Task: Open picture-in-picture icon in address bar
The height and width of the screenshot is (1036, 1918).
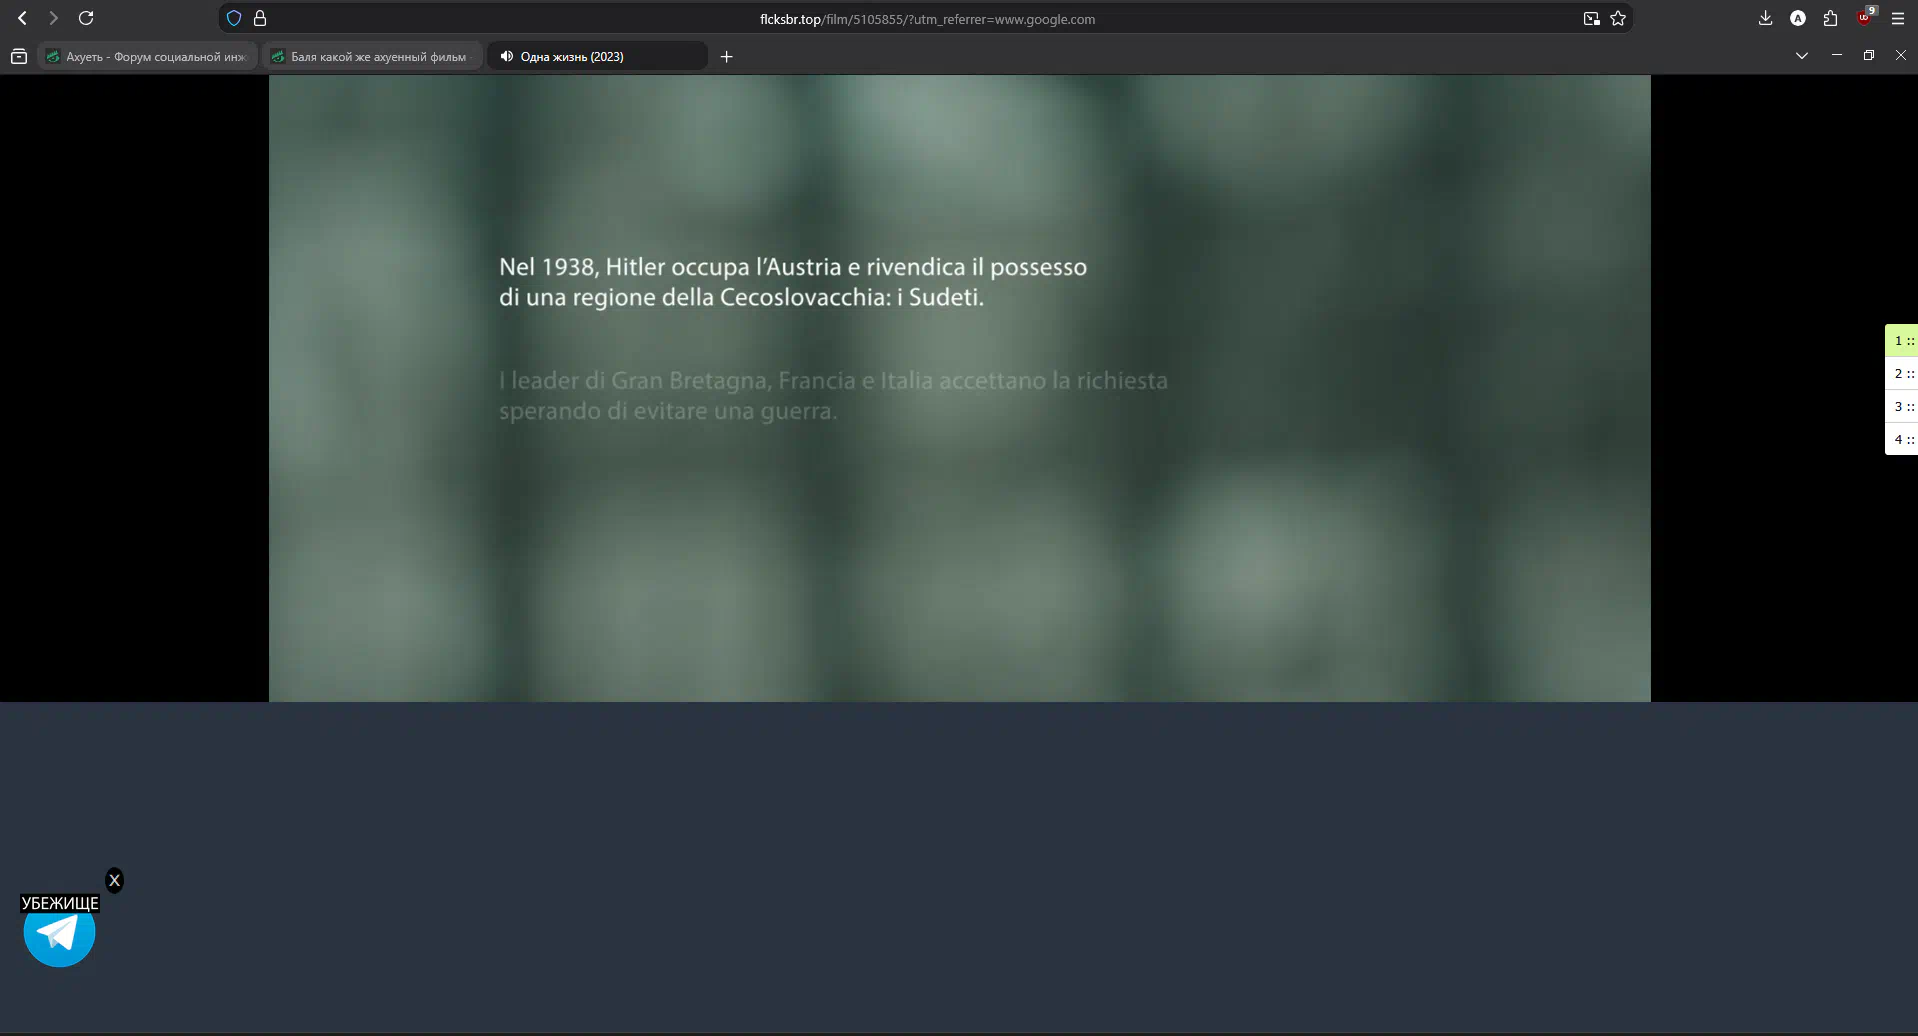Action: point(1591,18)
